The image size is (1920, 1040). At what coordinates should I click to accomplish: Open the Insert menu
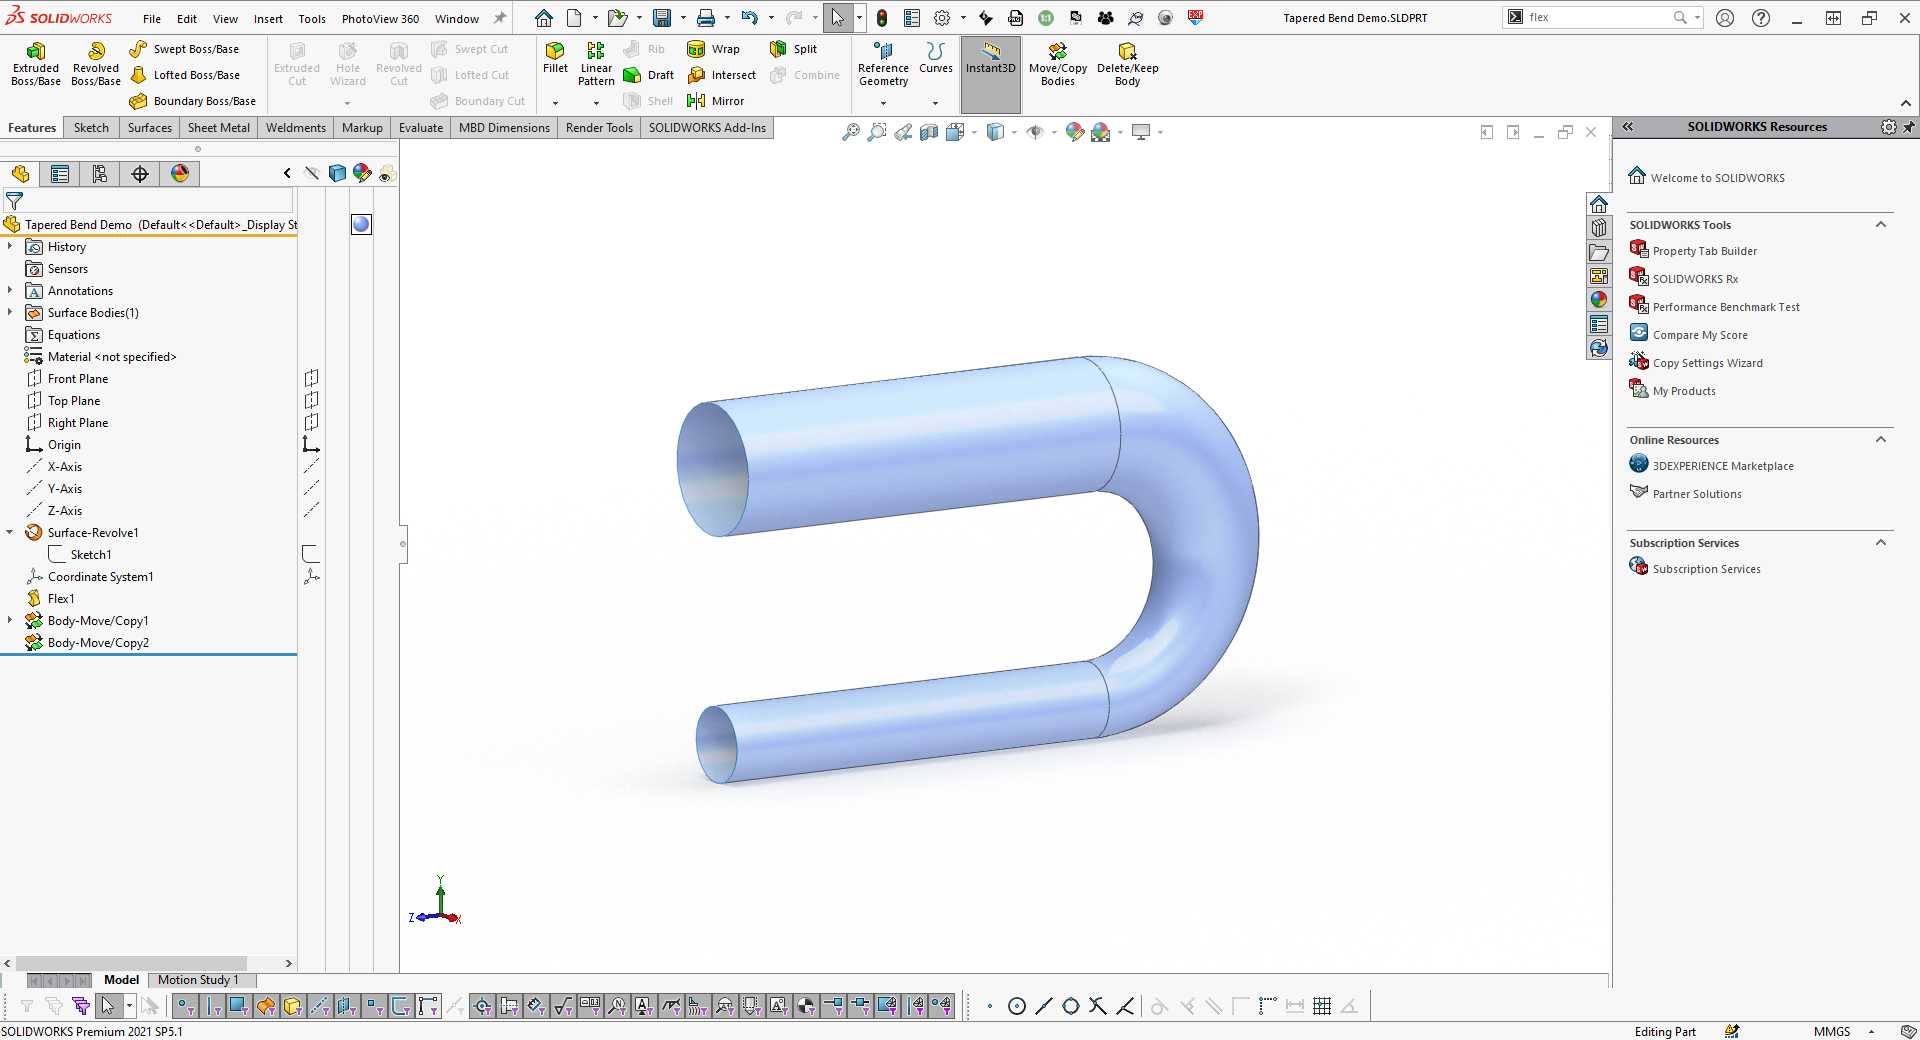(268, 19)
